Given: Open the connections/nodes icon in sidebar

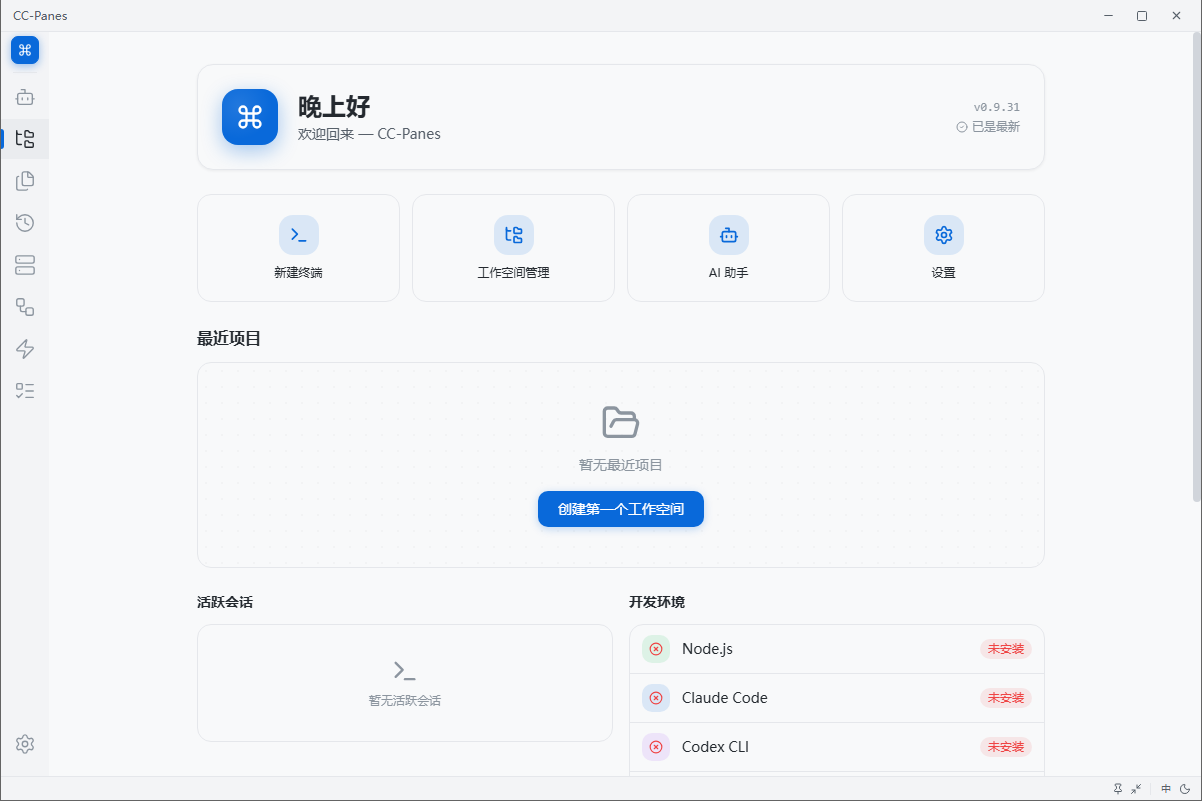Looking at the screenshot, I should 25,307.
